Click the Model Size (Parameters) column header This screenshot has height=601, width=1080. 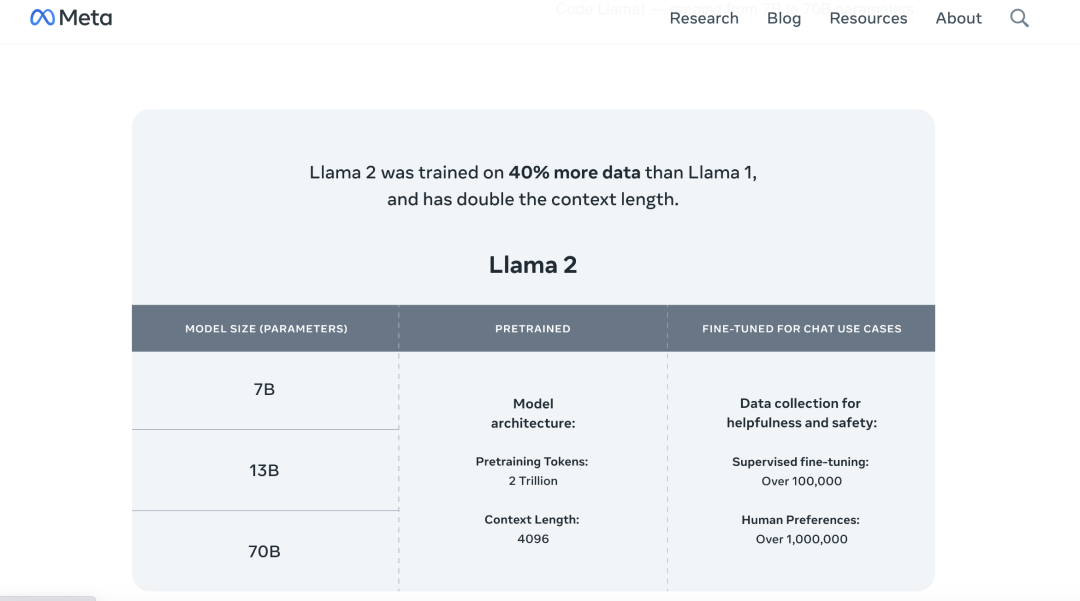pyautogui.click(x=266, y=328)
